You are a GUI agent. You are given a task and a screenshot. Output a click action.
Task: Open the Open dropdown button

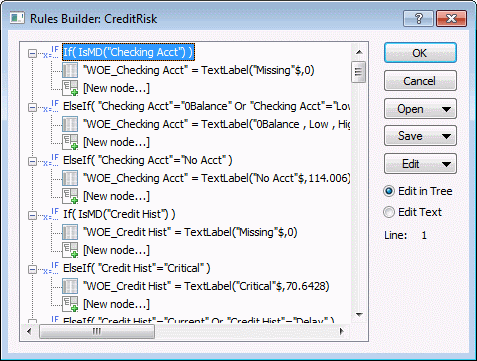point(420,109)
